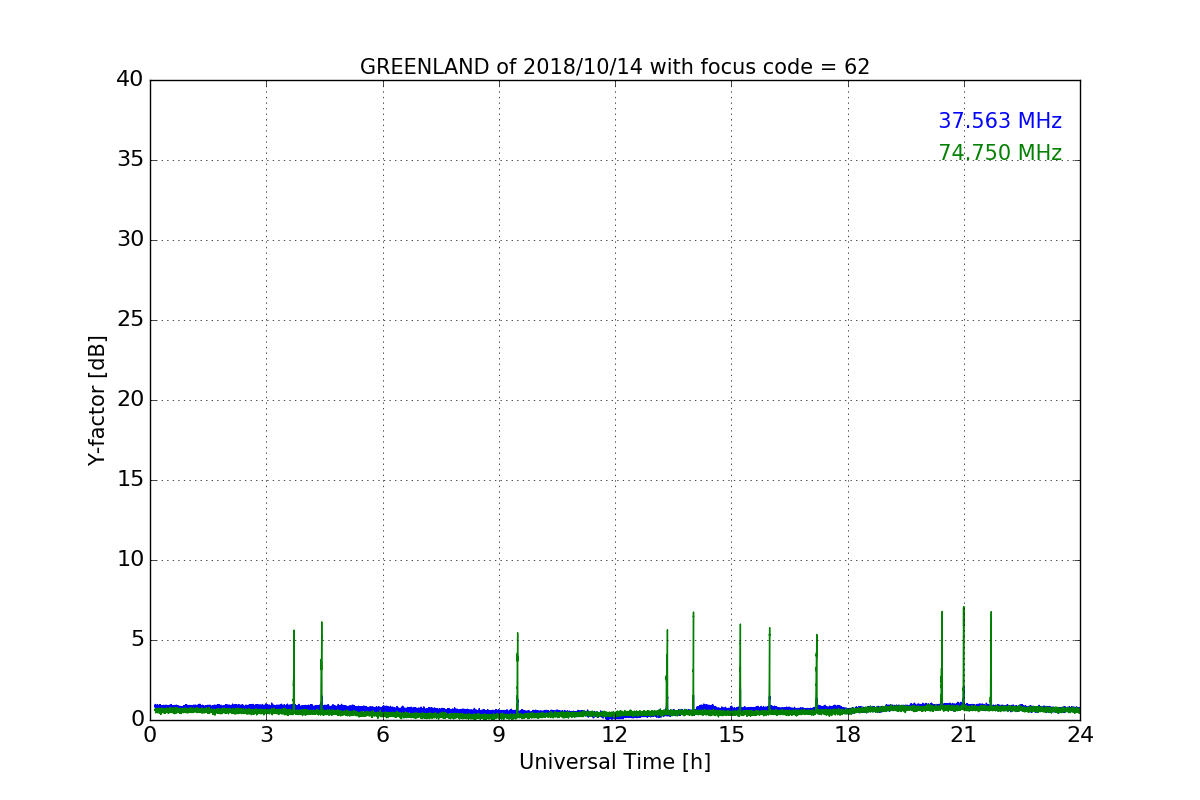
Task: Click the y-axis tick label 15
Action: [130, 479]
